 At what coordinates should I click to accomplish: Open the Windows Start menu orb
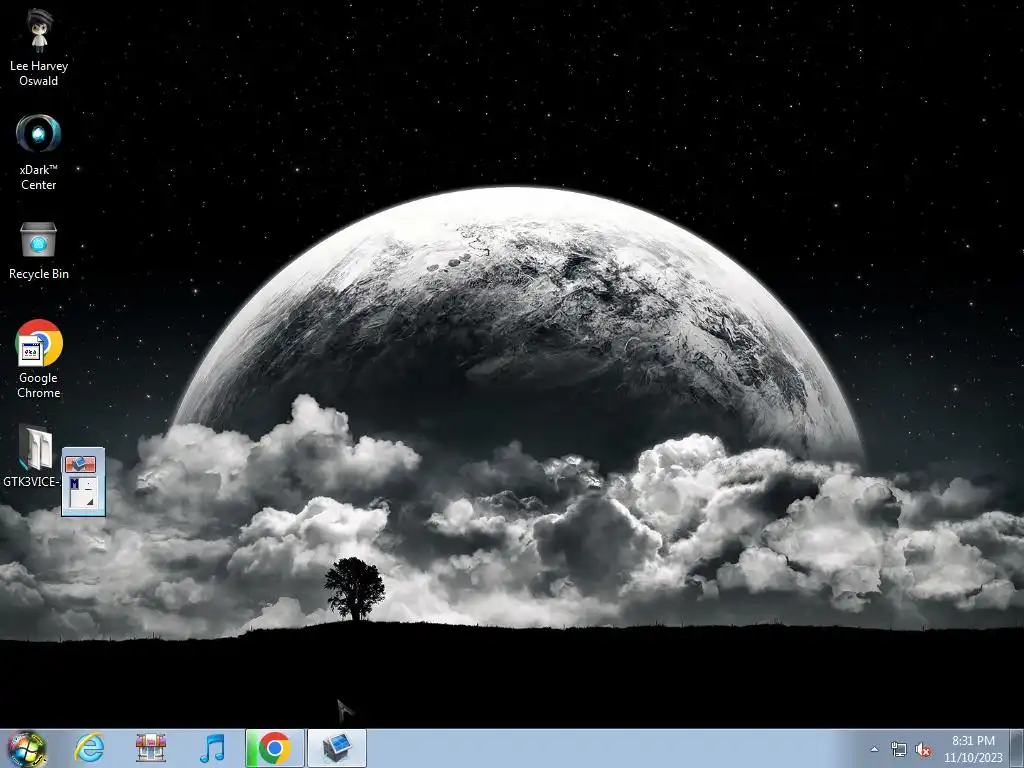click(27, 748)
